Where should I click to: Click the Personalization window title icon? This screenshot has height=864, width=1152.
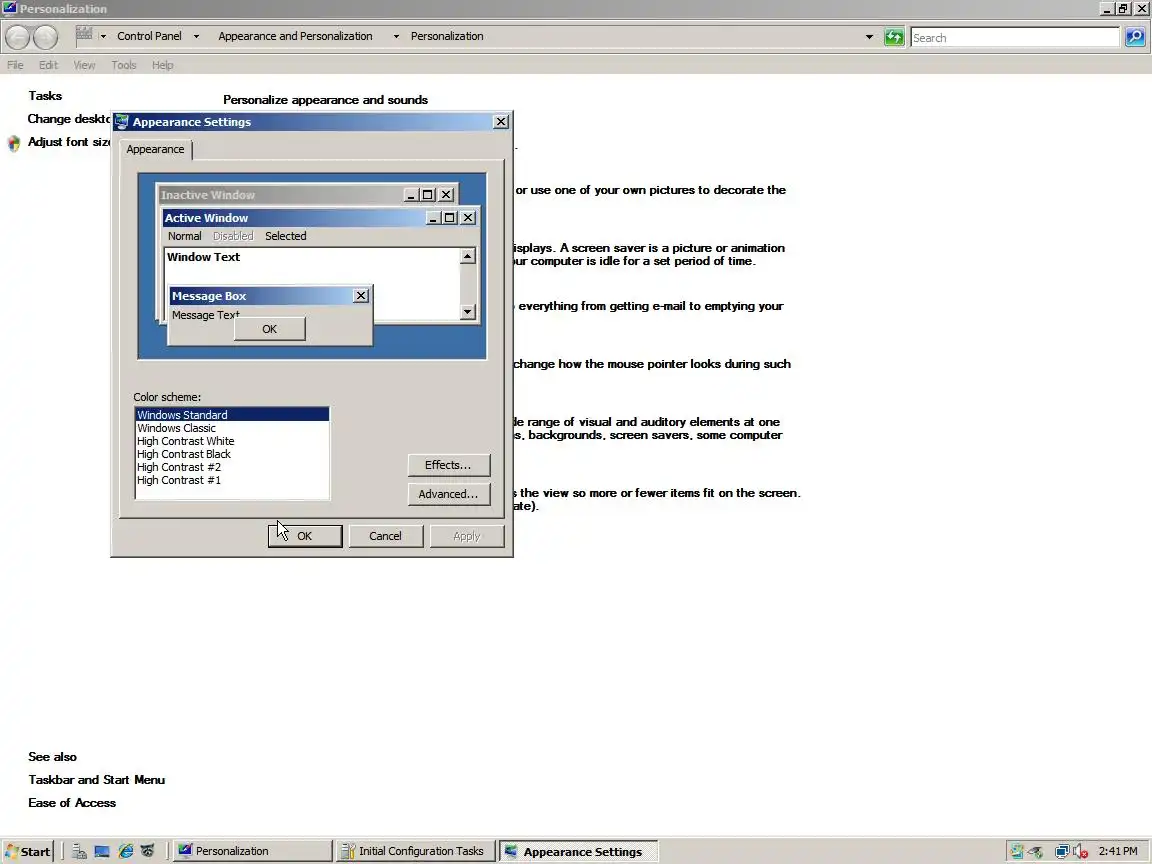(10, 9)
